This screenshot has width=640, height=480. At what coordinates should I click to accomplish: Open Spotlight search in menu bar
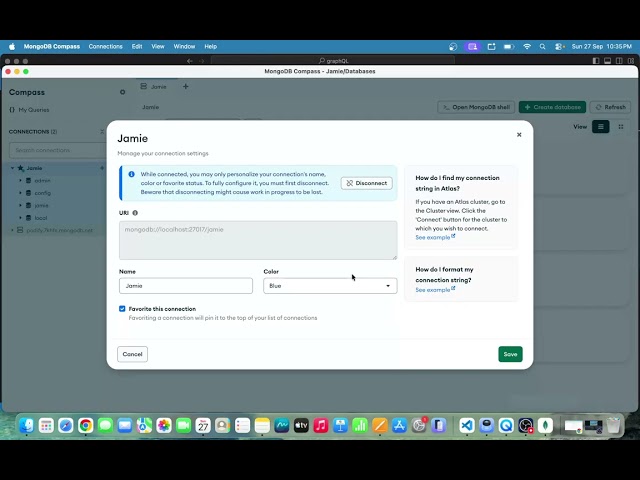coord(542,47)
